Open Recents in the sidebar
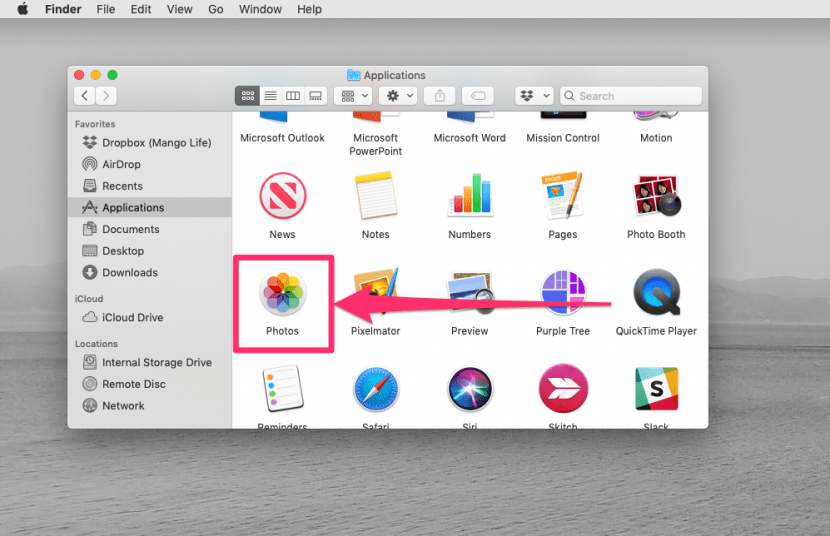This screenshot has width=830, height=536. tap(149, 186)
